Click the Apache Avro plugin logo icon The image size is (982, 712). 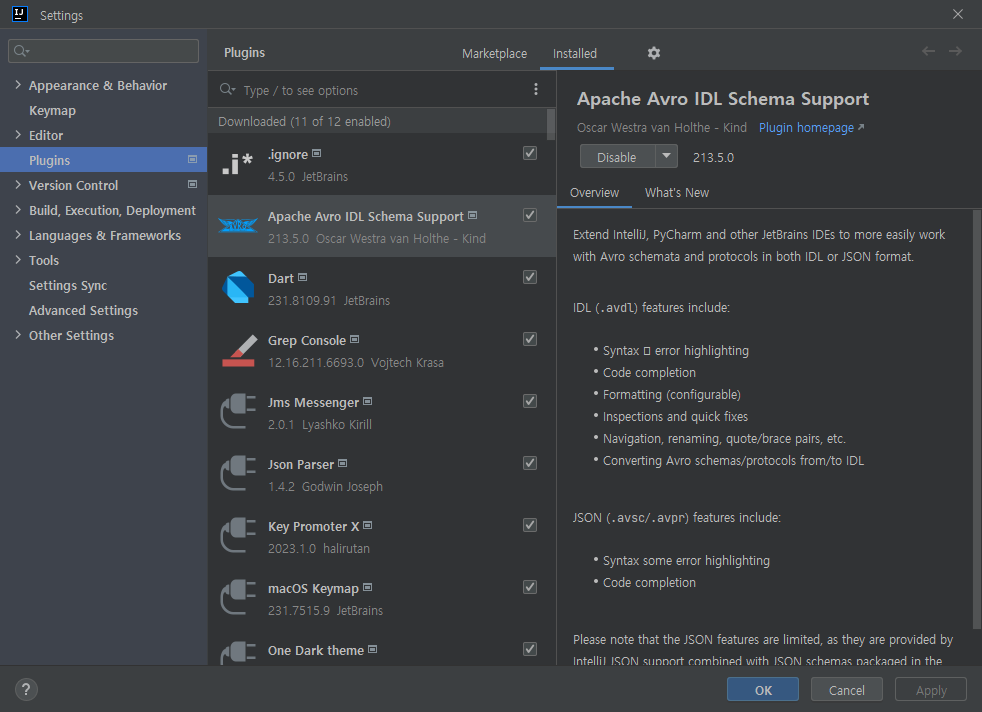[237, 225]
